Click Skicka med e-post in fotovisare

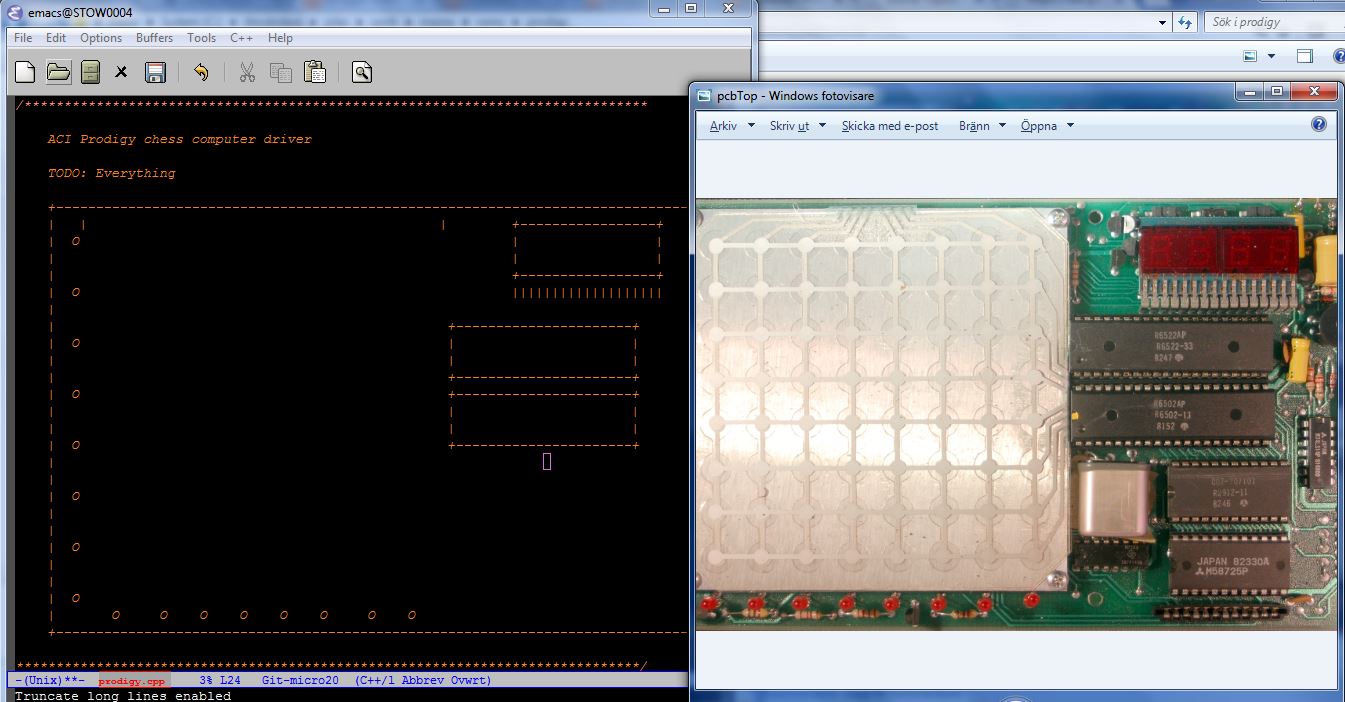point(889,125)
